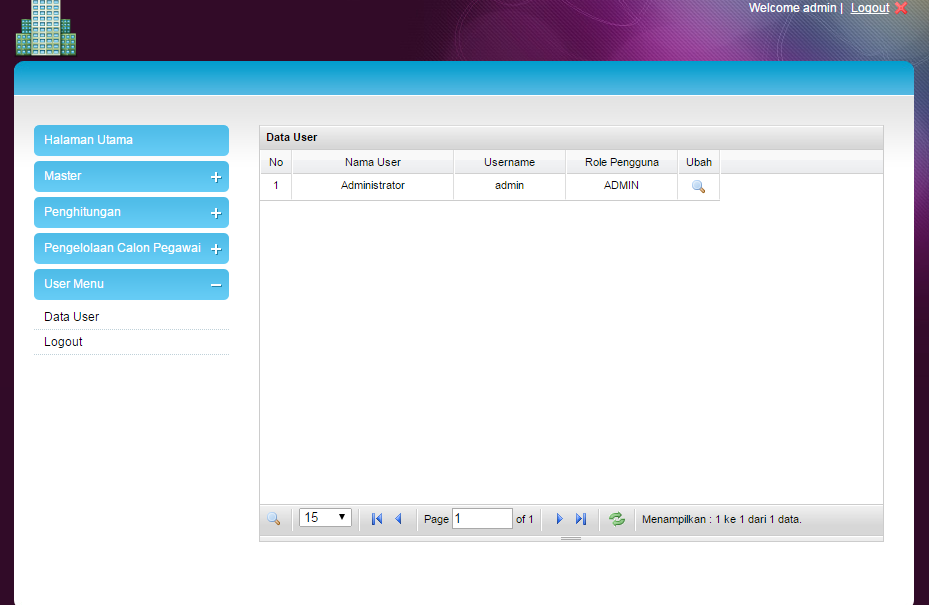
Task: Go to previous page of results
Action: click(398, 519)
